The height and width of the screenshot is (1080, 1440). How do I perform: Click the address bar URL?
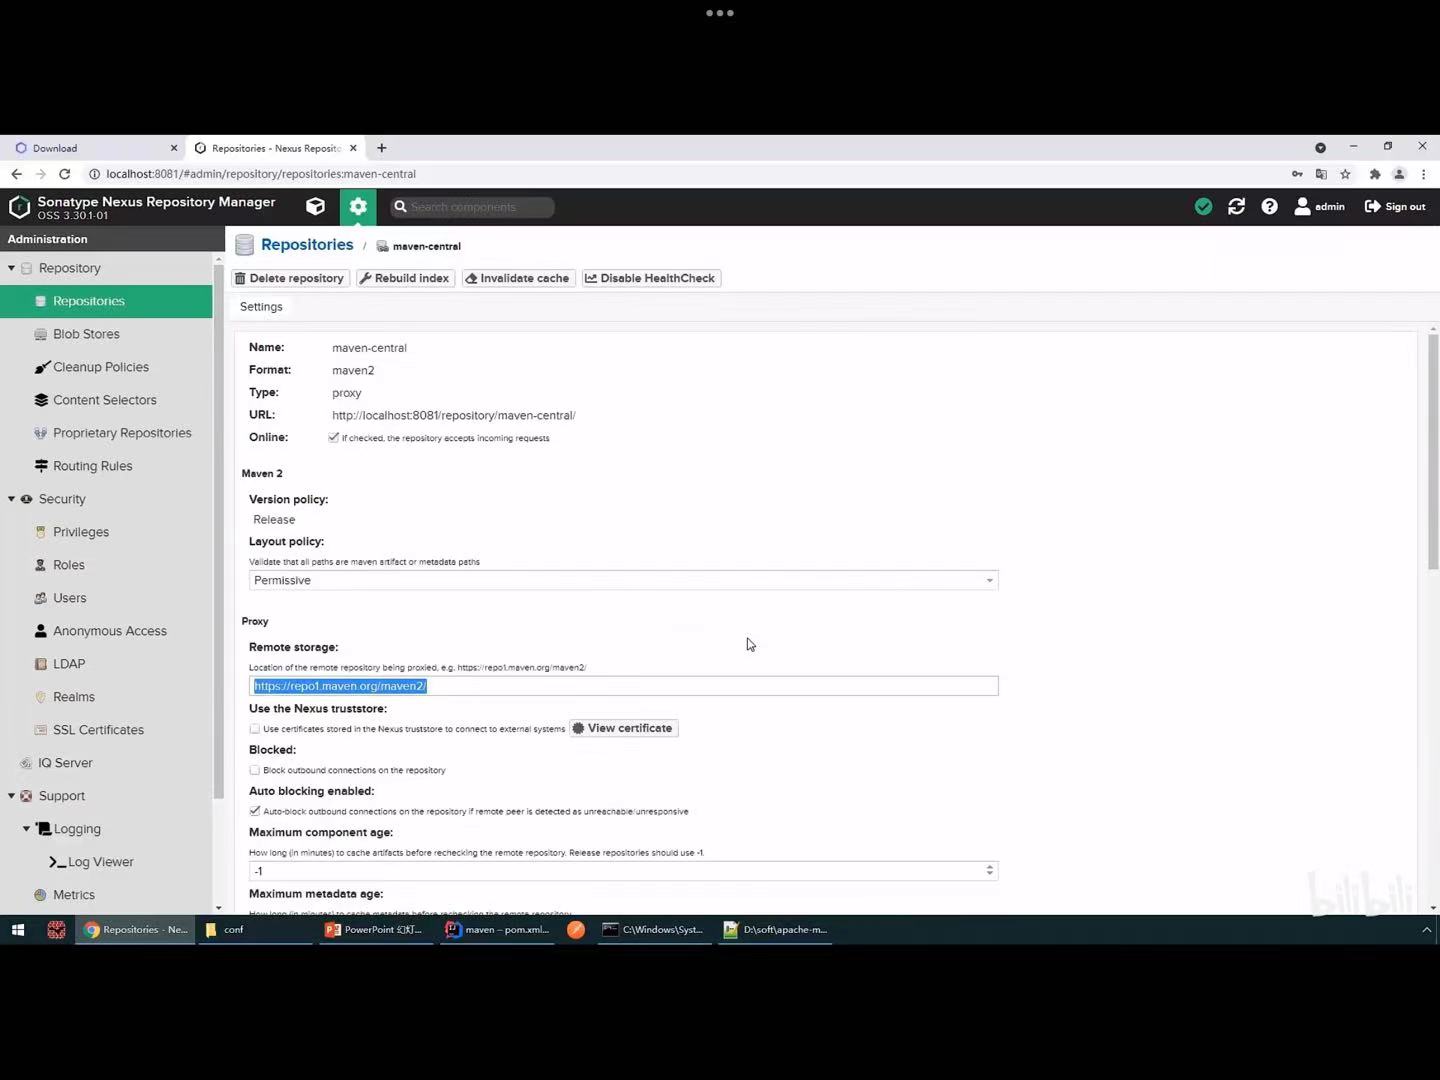(261, 174)
